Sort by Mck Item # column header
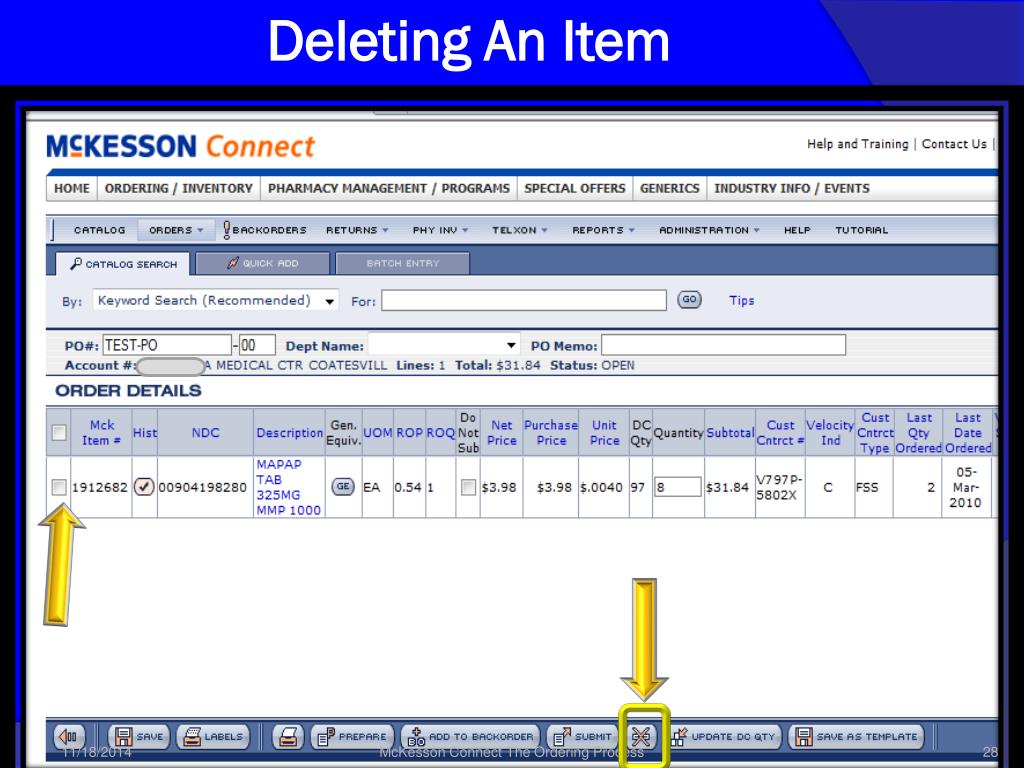The image size is (1024, 768). tap(101, 432)
